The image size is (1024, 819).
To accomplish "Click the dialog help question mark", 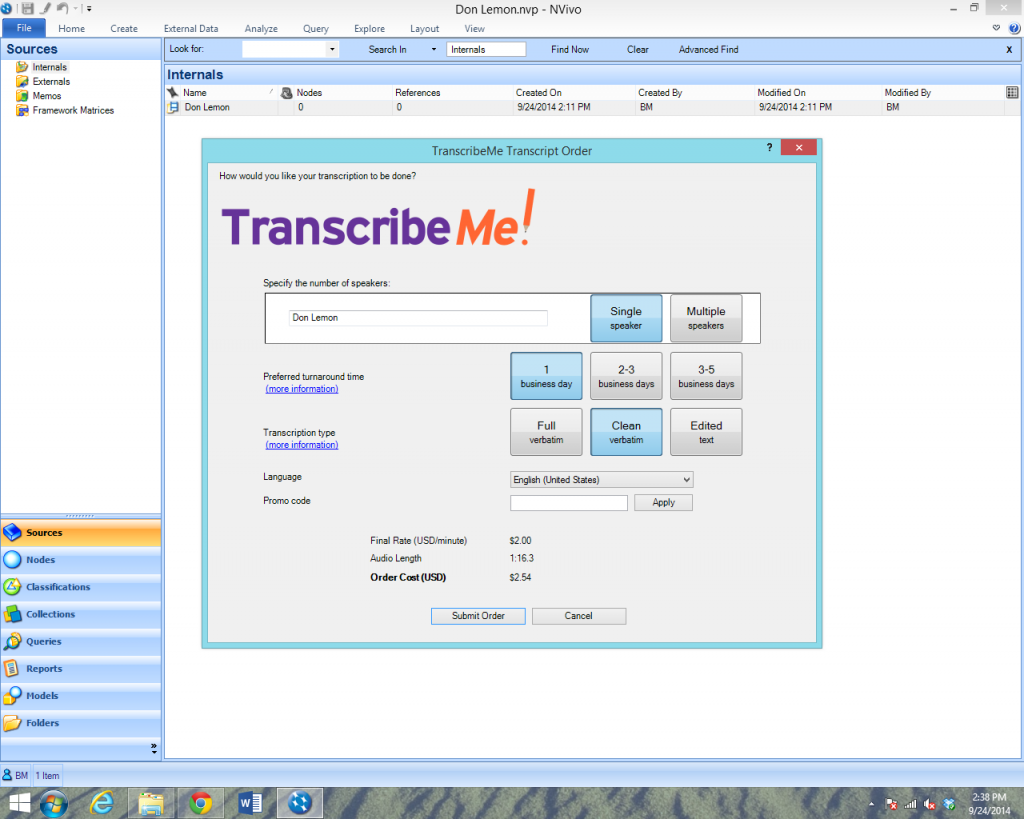I will (769, 148).
